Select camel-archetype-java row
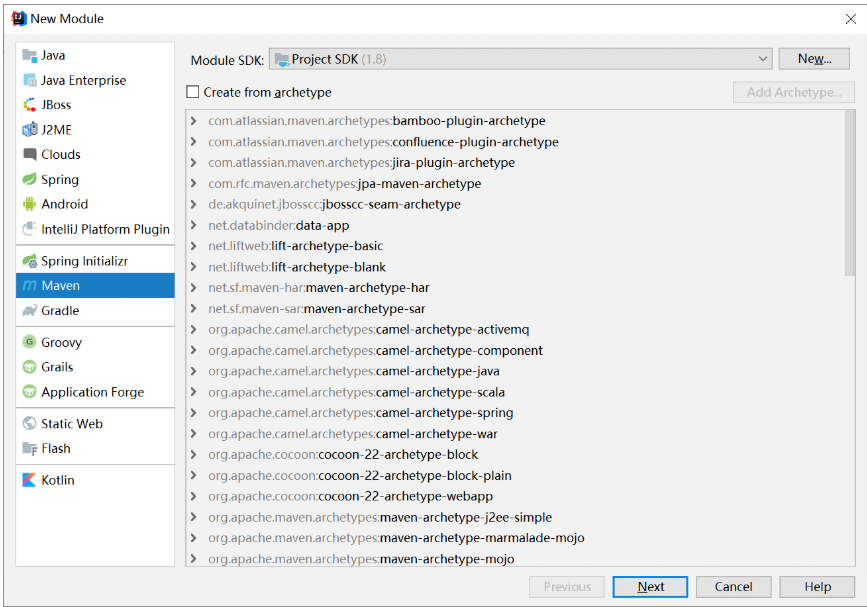867x607 pixels. coord(515,371)
